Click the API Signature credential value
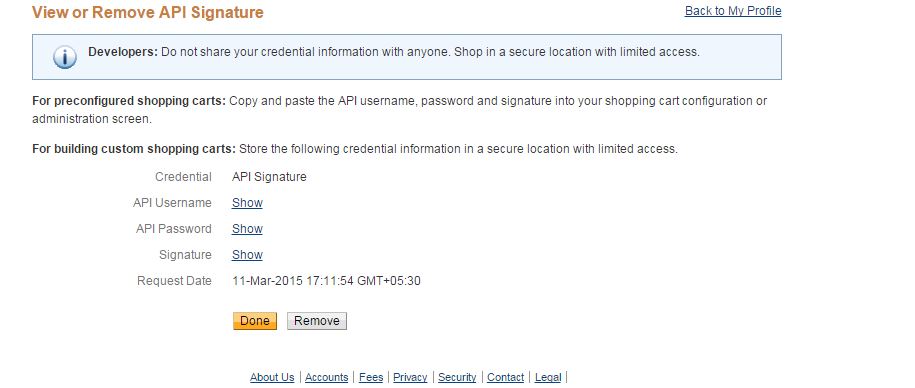Image resolution: width=915 pixels, height=388 pixels. click(x=269, y=177)
